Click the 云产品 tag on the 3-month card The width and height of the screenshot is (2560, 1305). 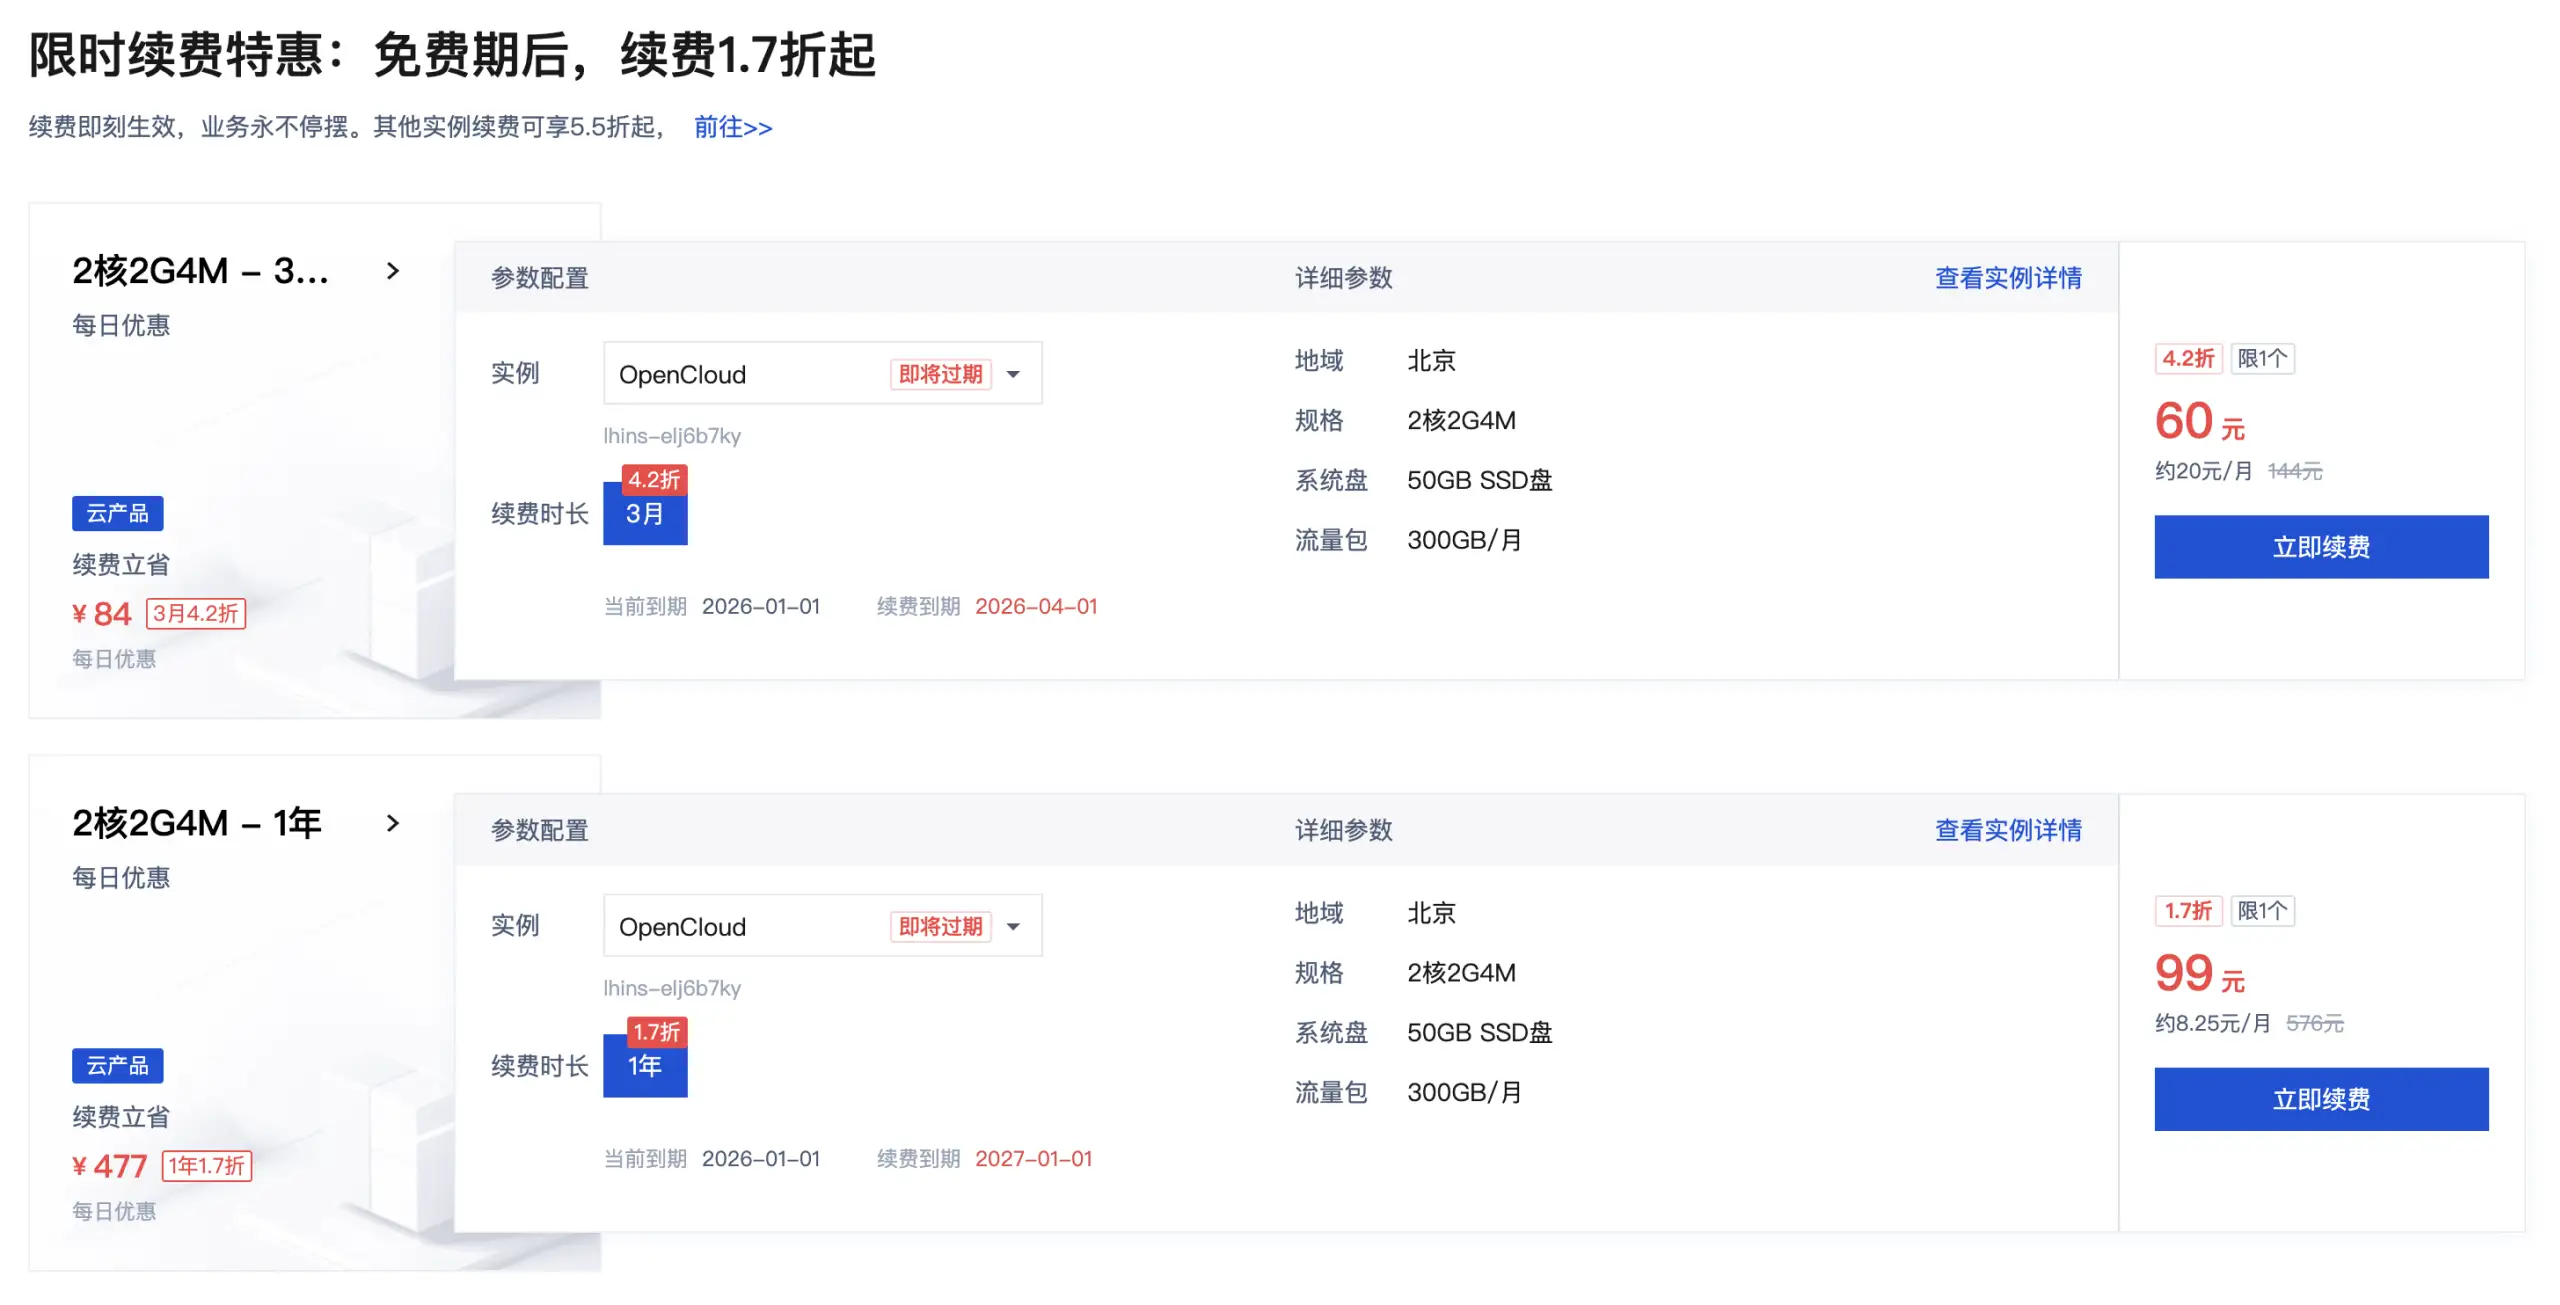click(117, 513)
